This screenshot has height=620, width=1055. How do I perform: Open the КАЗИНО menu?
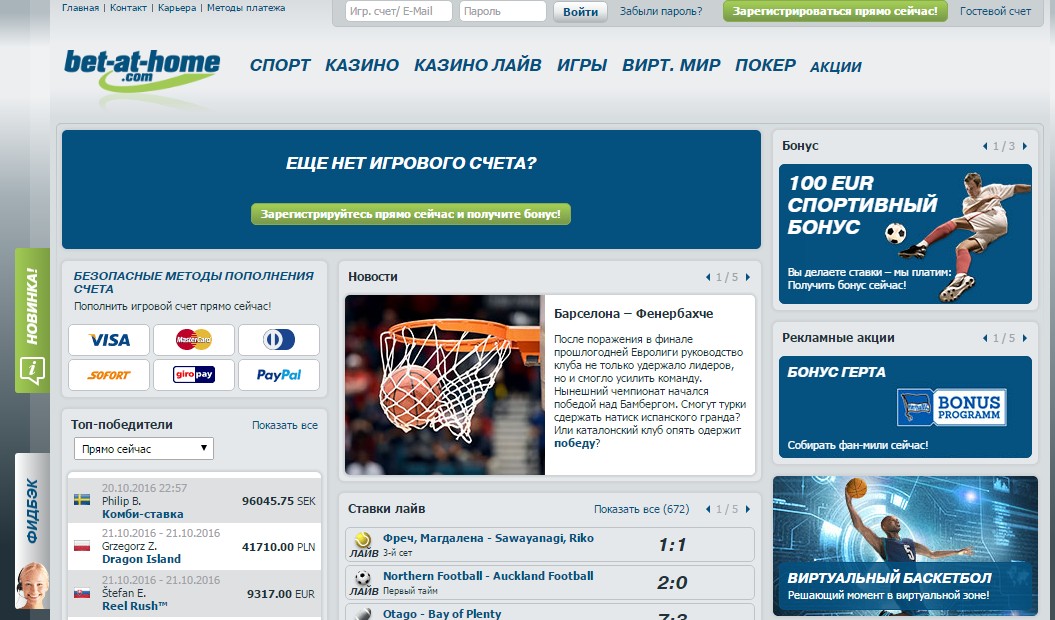pos(362,65)
